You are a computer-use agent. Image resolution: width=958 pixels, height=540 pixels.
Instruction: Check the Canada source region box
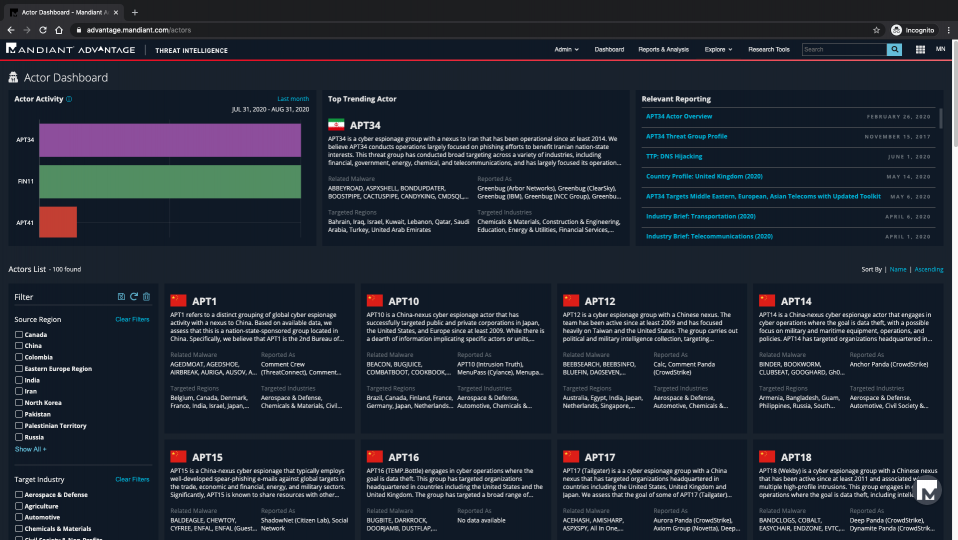(x=19, y=335)
